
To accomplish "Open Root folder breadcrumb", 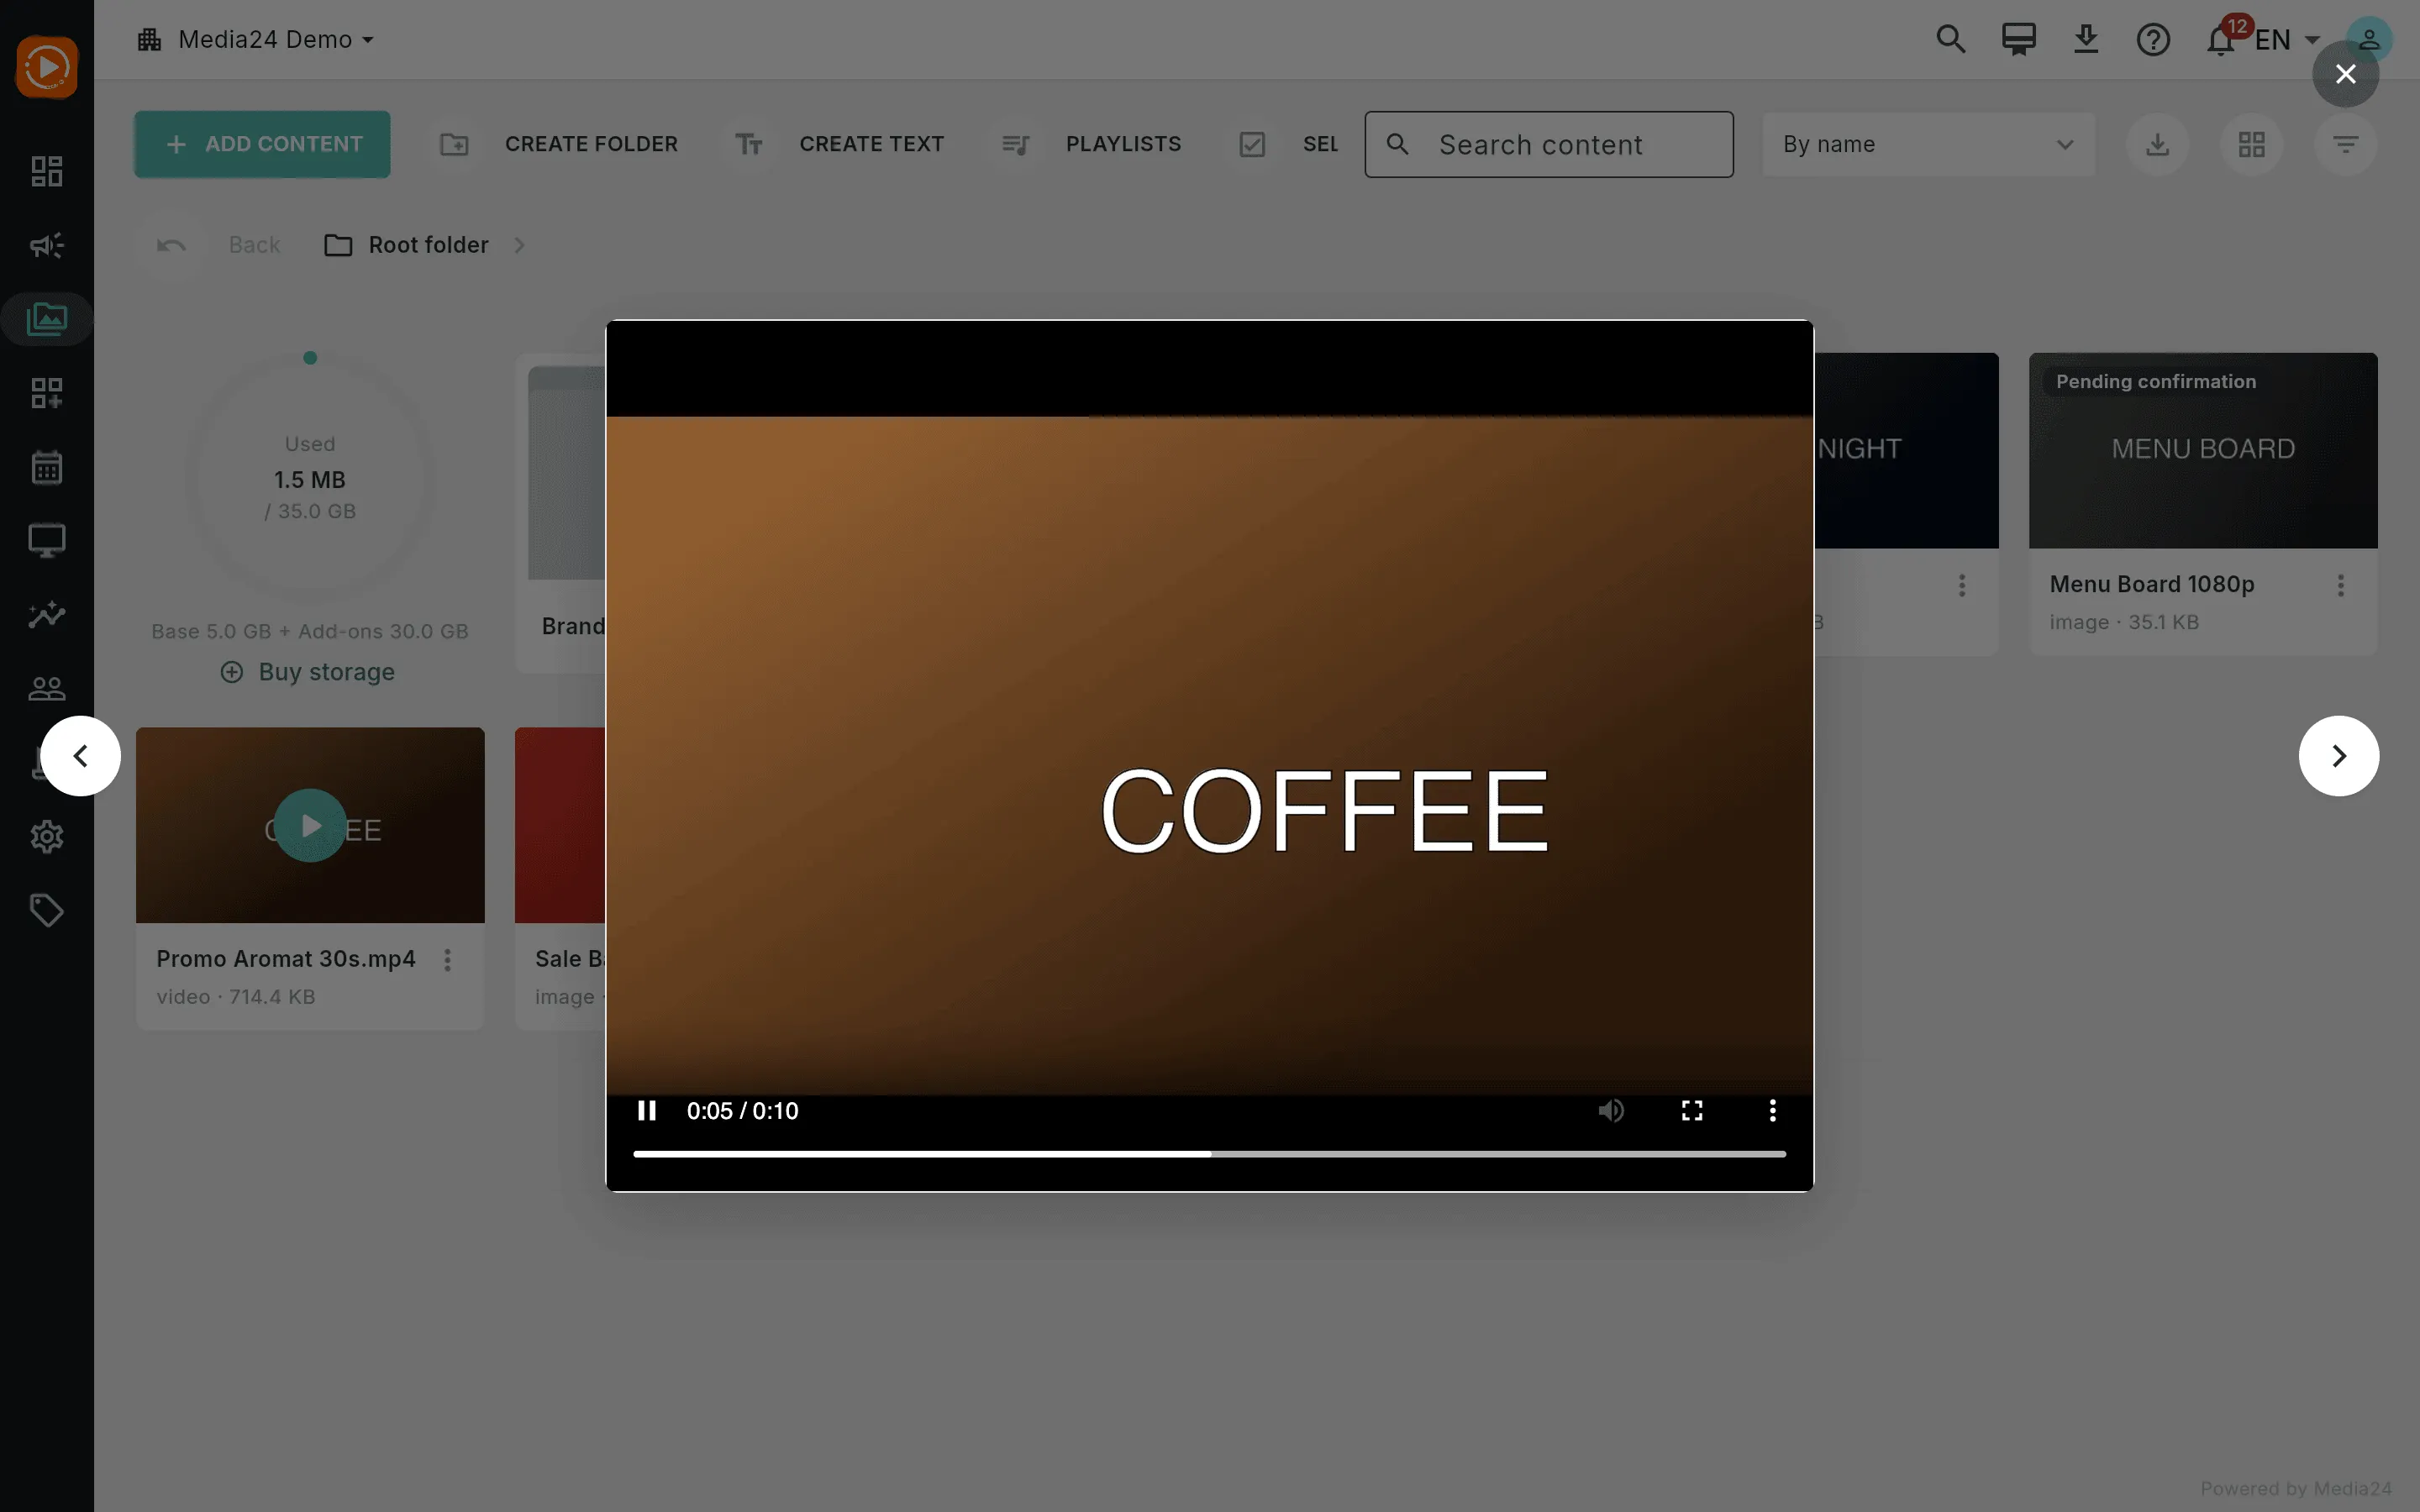I will [x=407, y=245].
